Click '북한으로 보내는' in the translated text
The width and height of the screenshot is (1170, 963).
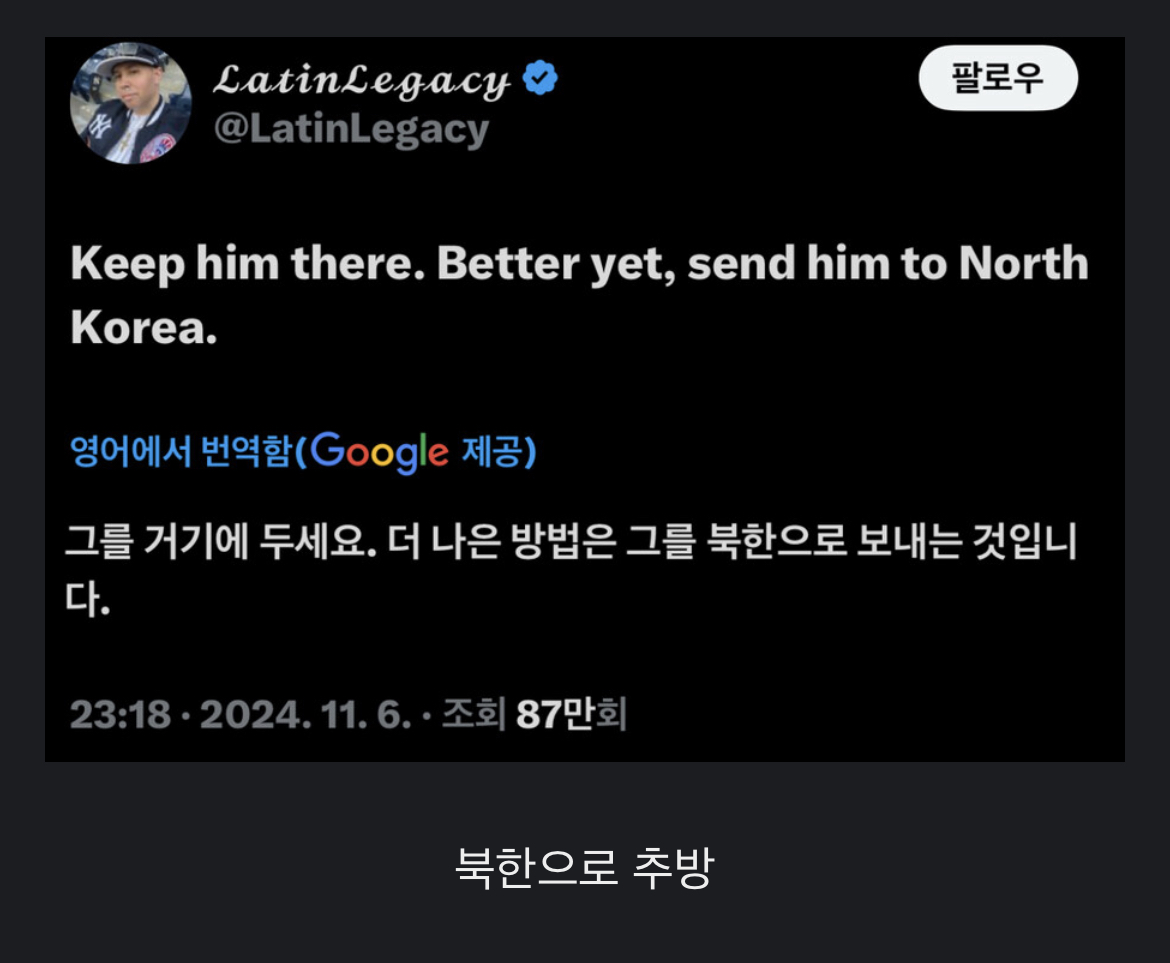coord(833,541)
